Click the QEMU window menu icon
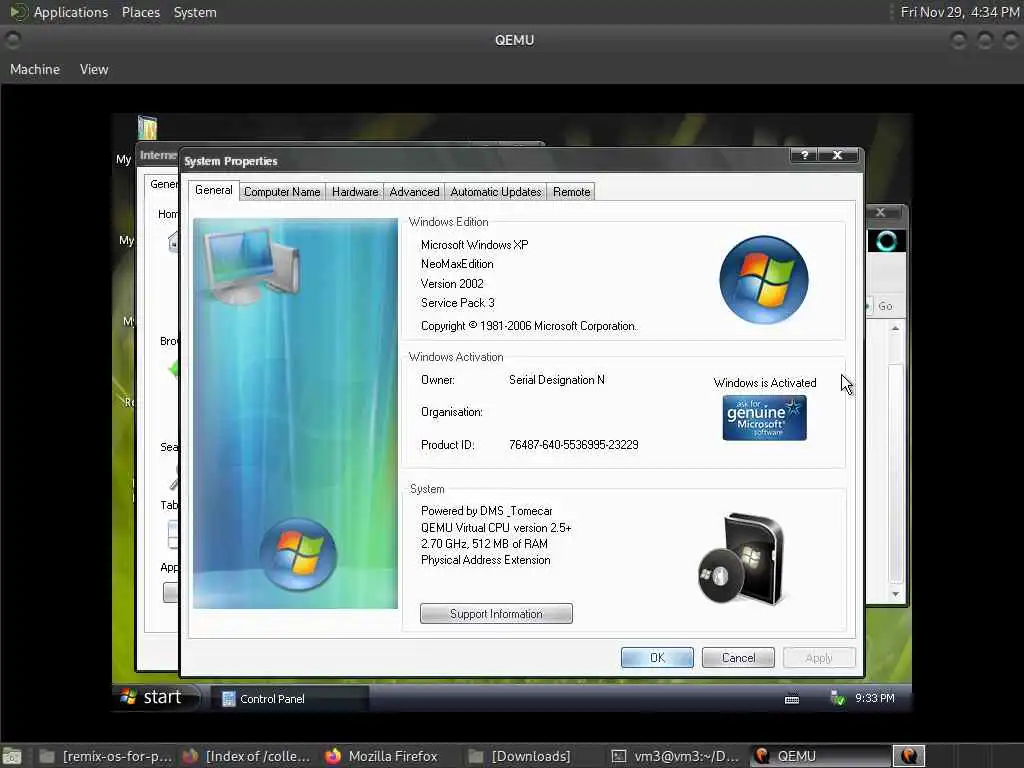Viewport: 1024px width, 768px height. (12, 40)
